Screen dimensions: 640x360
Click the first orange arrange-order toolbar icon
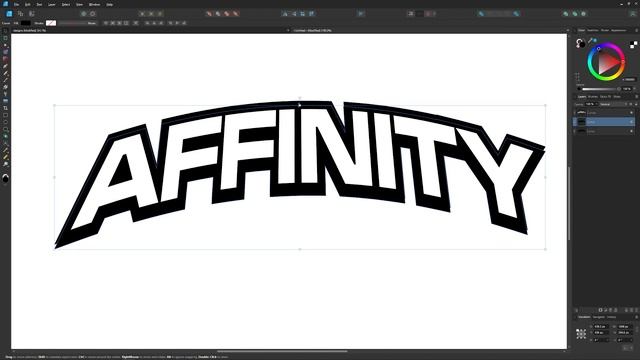tap(209, 13)
